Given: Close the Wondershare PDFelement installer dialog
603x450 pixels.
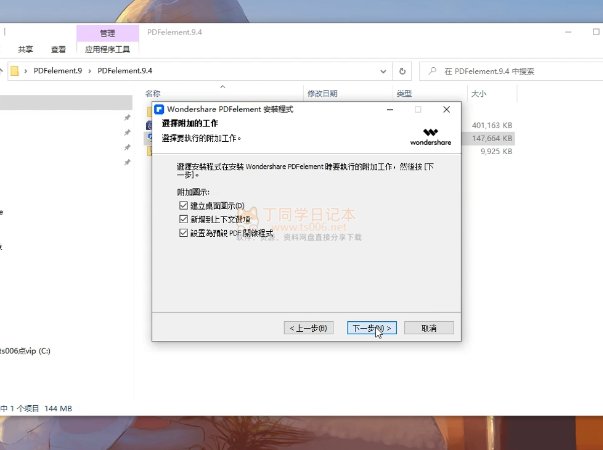Looking at the screenshot, I should pos(446,110).
